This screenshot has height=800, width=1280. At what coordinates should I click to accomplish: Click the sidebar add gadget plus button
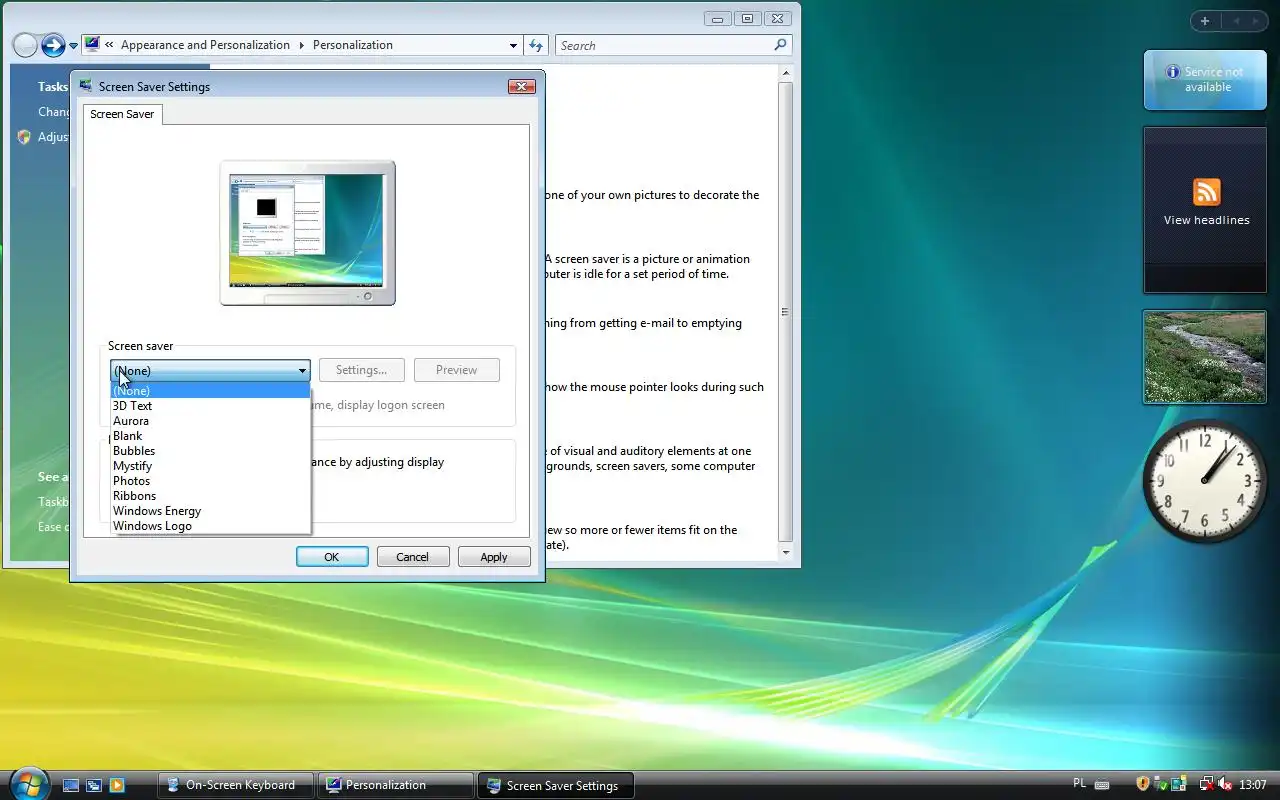click(1205, 21)
